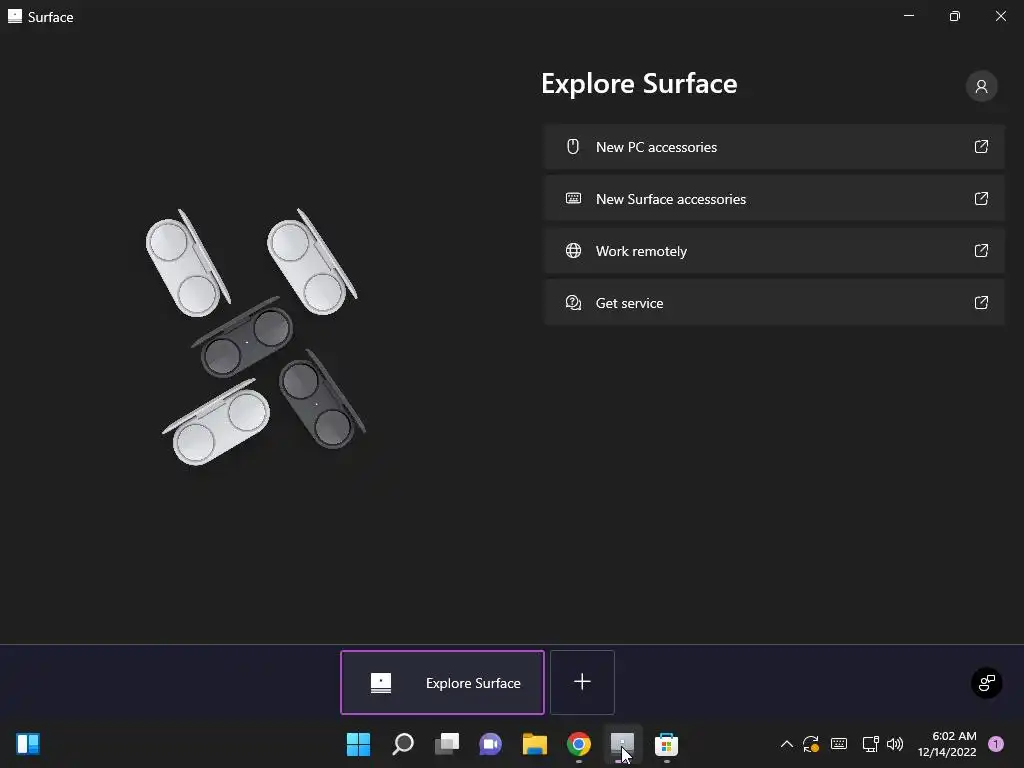Open the notification badge in the taskbar
The width and height of the screenshot is (1024, 768).
[996, 744]
